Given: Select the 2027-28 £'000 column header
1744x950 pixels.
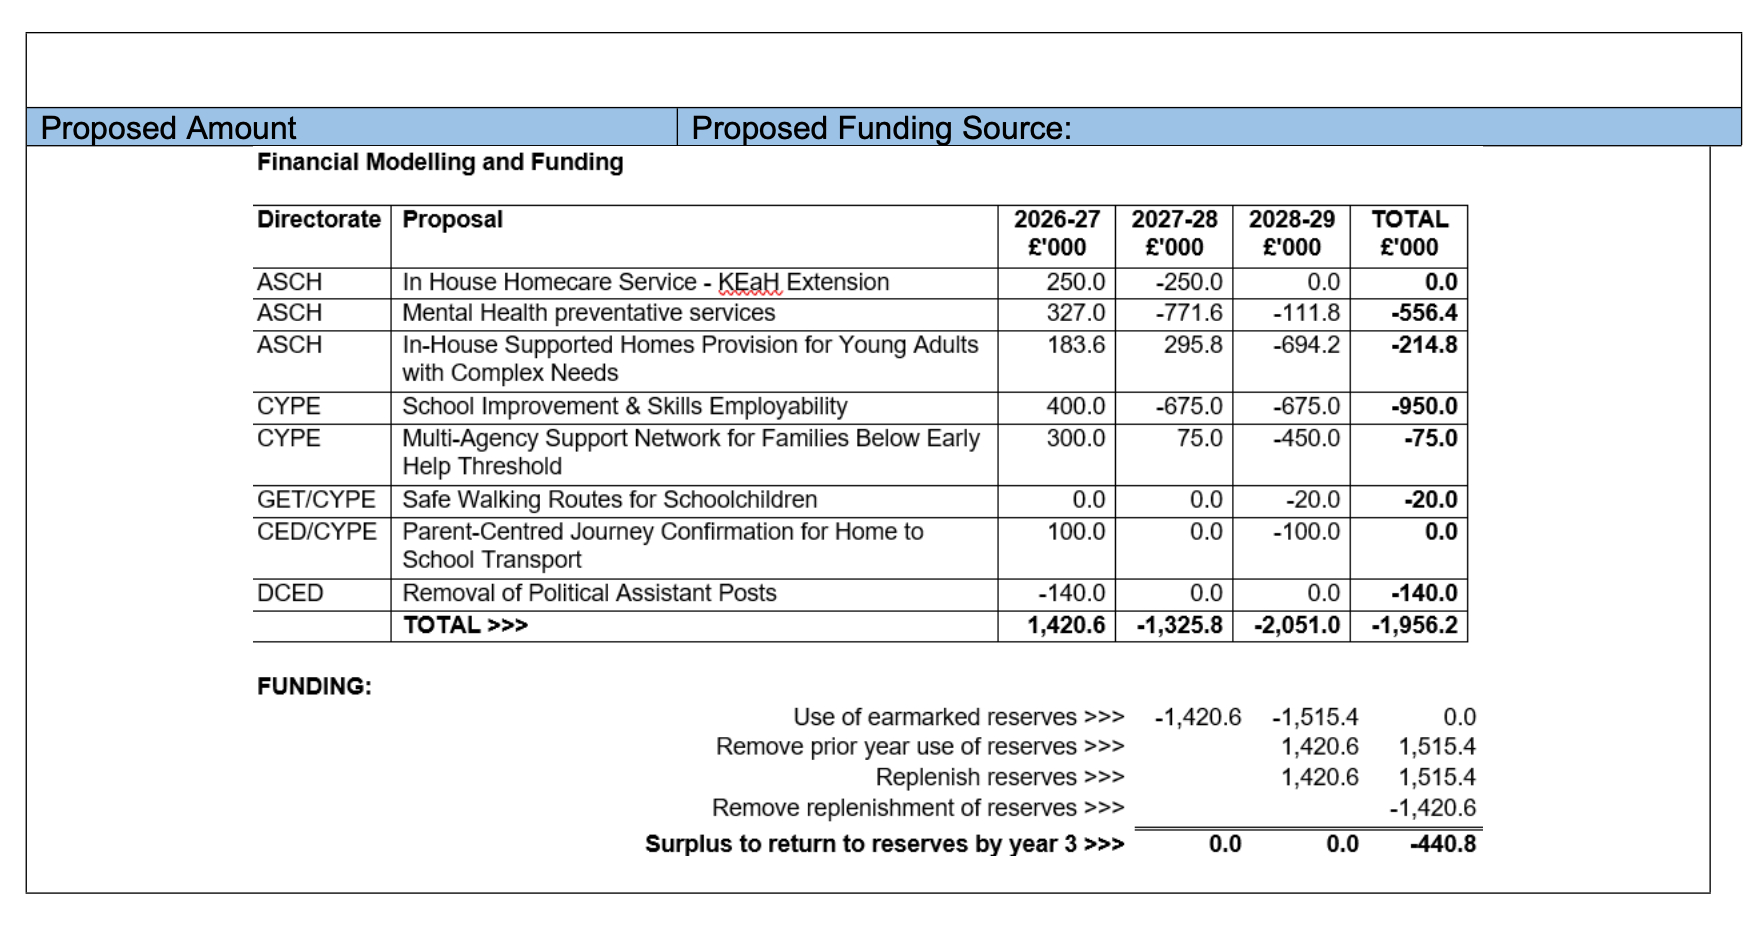Looking at the screenshot, I should pos(1174,233).
